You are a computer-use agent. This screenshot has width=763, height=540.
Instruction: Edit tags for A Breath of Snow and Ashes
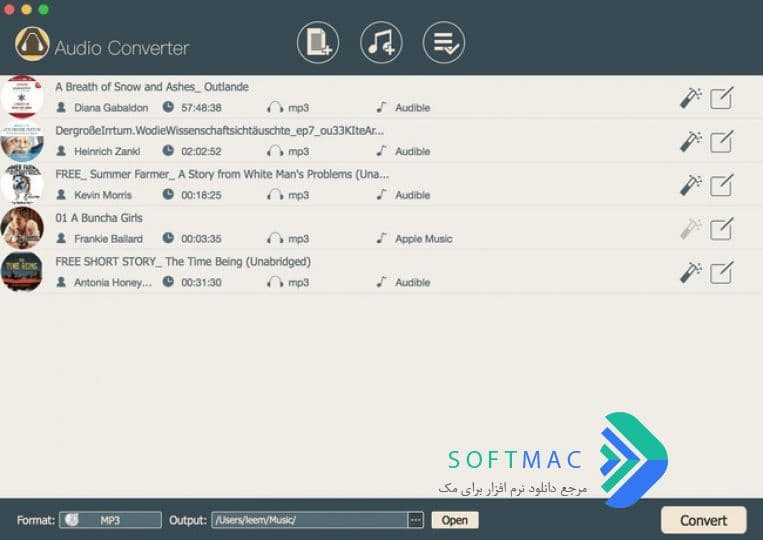point(722,98)
